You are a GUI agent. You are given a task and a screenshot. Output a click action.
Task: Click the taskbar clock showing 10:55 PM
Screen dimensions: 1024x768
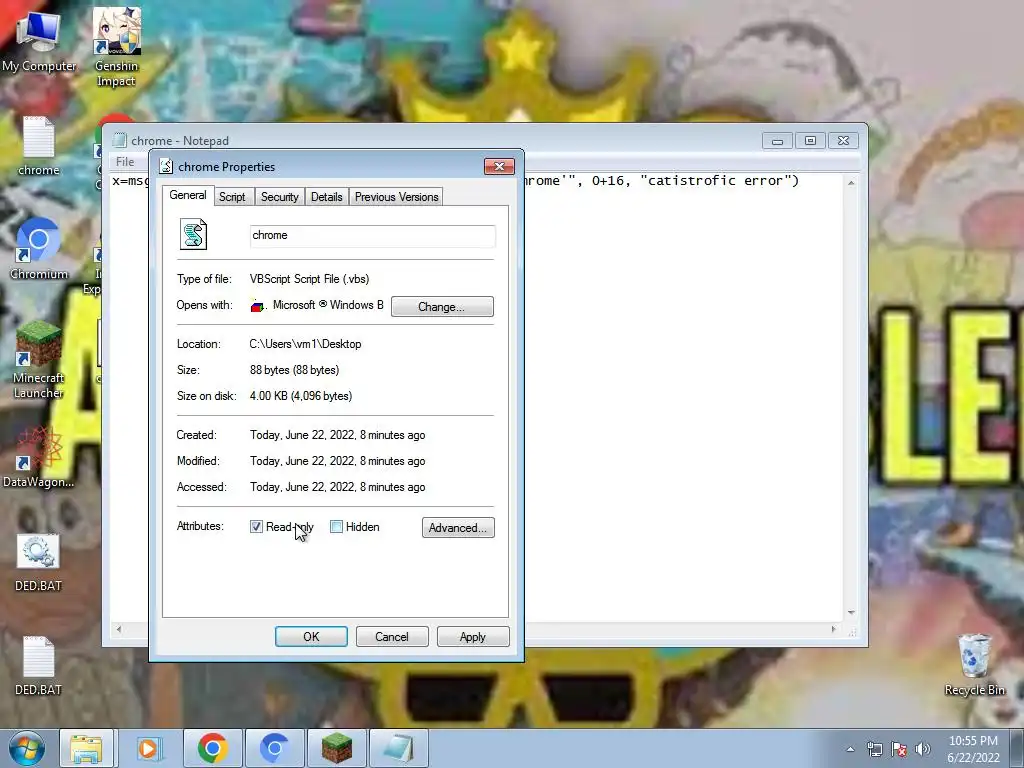coord(973,749)
